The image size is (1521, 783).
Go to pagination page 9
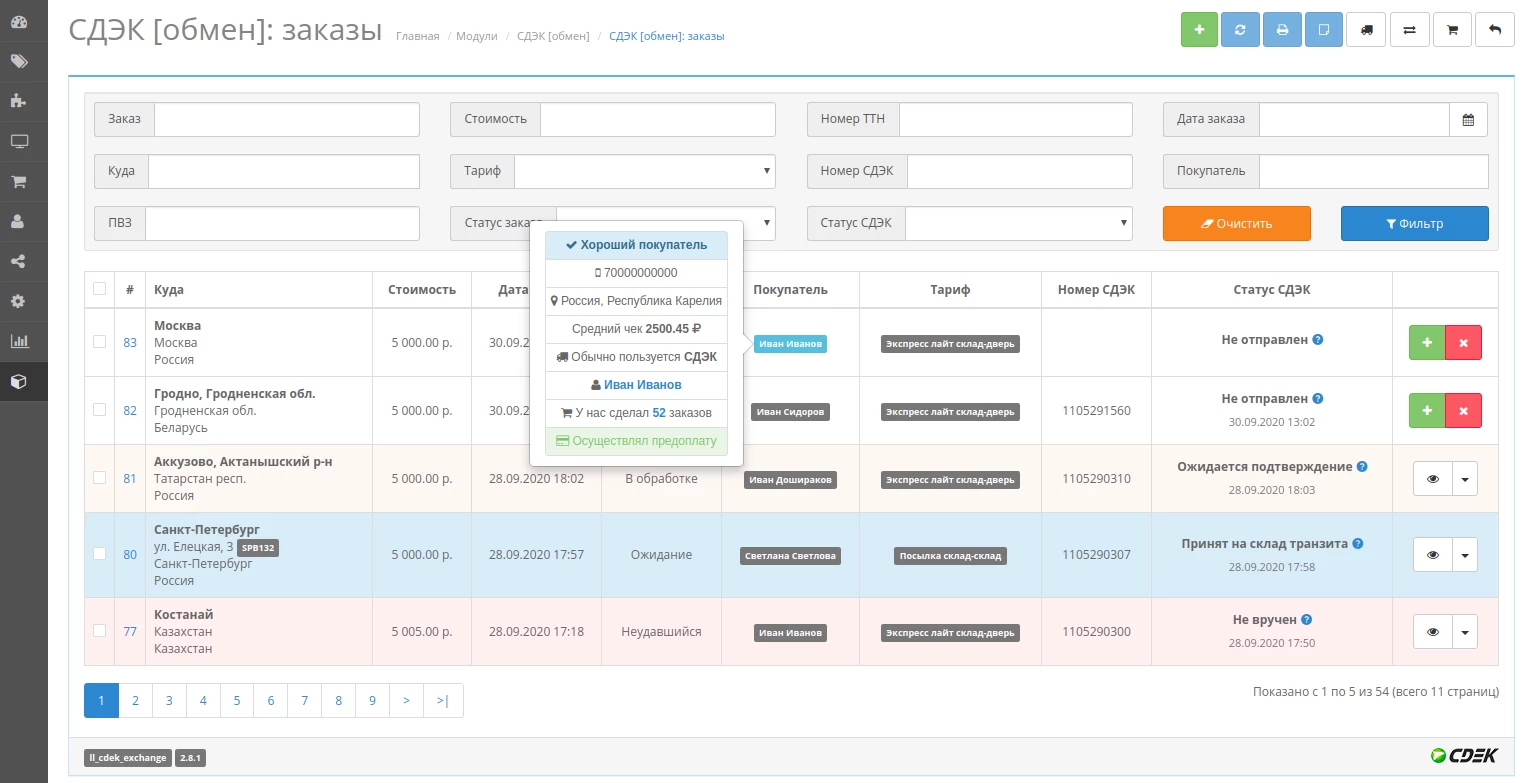point(372,701)
